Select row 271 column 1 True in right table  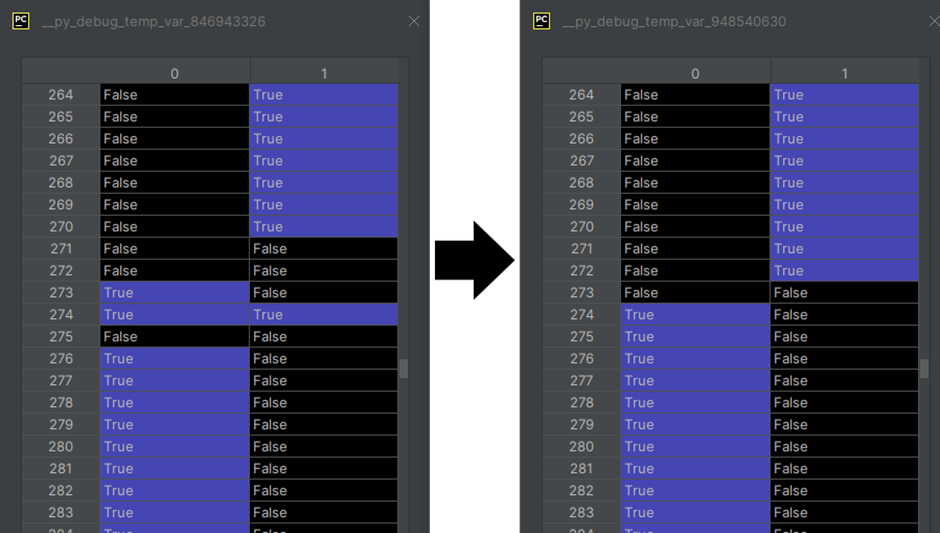pos(844,249)
